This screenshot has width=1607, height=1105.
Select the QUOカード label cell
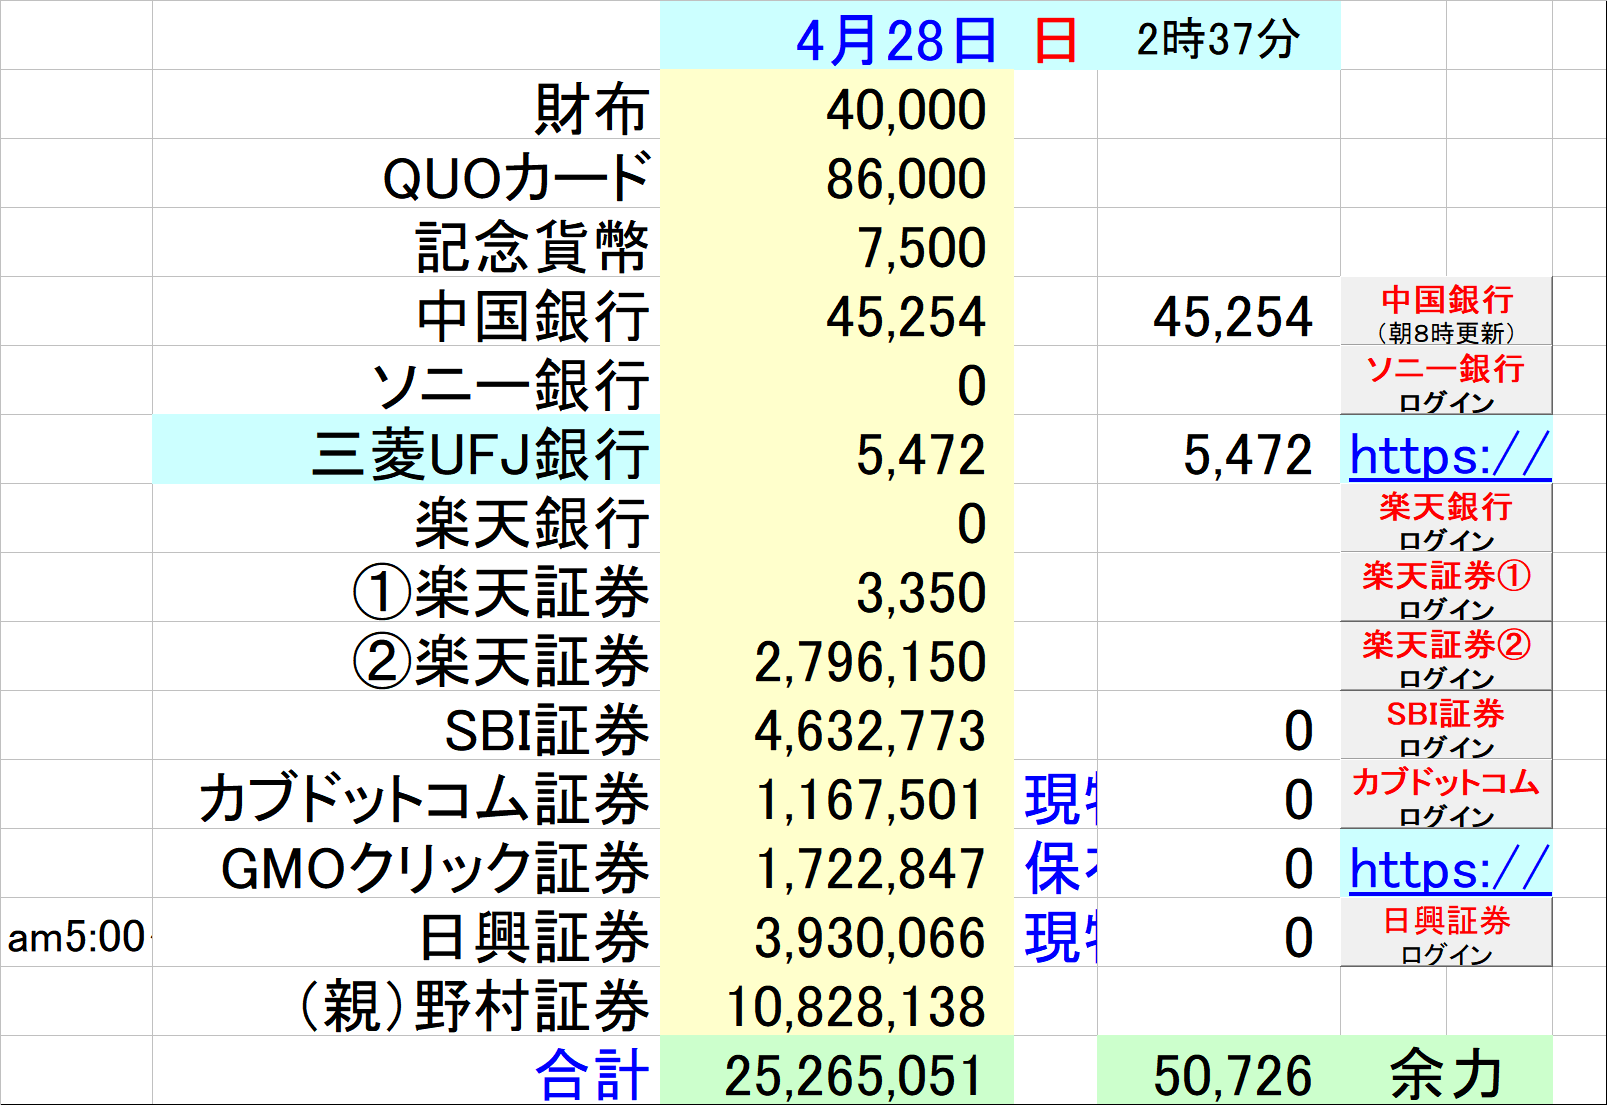coord(406,174)
